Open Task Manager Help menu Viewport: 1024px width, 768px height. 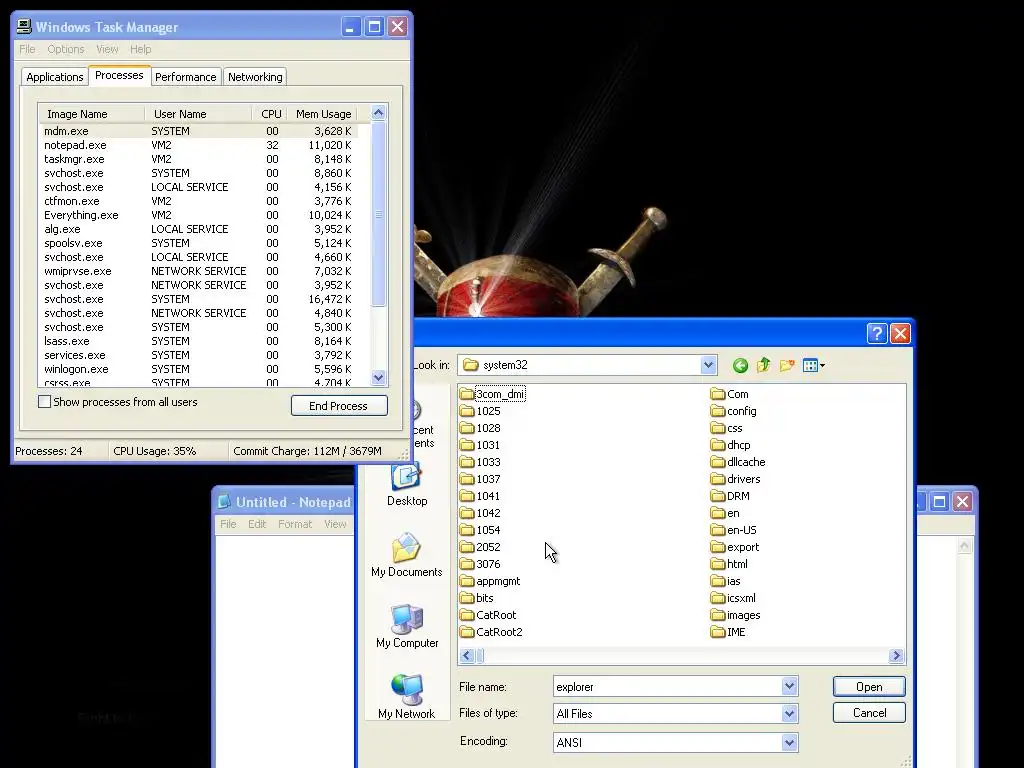140,49
